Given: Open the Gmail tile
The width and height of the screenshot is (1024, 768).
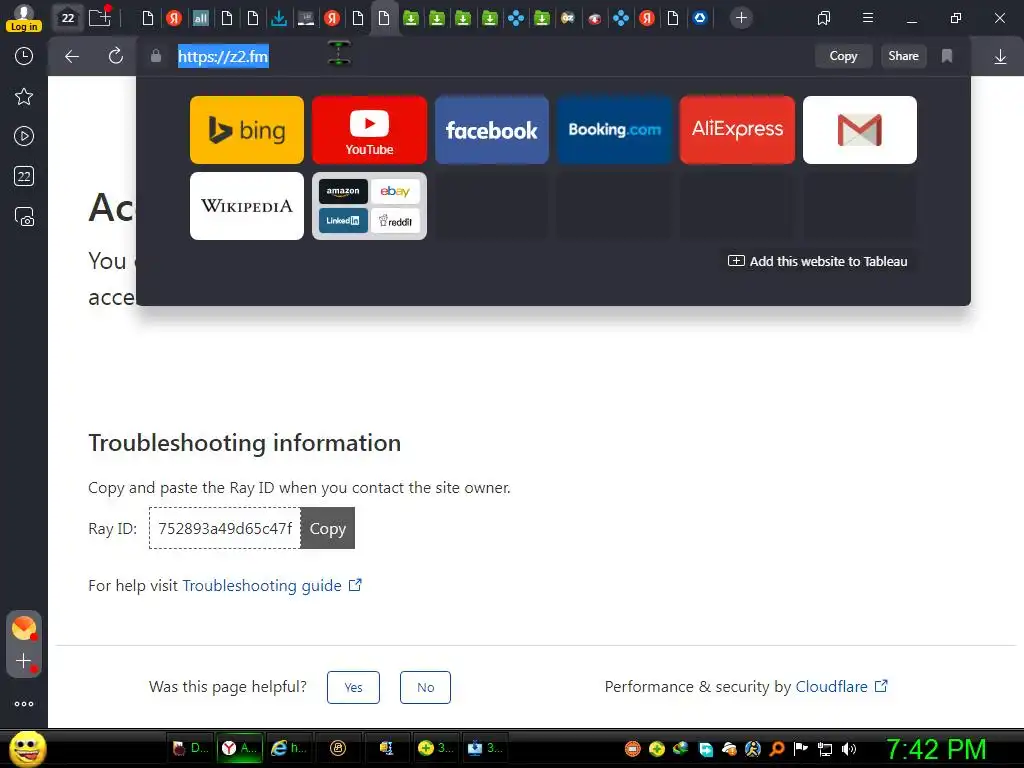Looking at the screenshot, I should 859,130.
